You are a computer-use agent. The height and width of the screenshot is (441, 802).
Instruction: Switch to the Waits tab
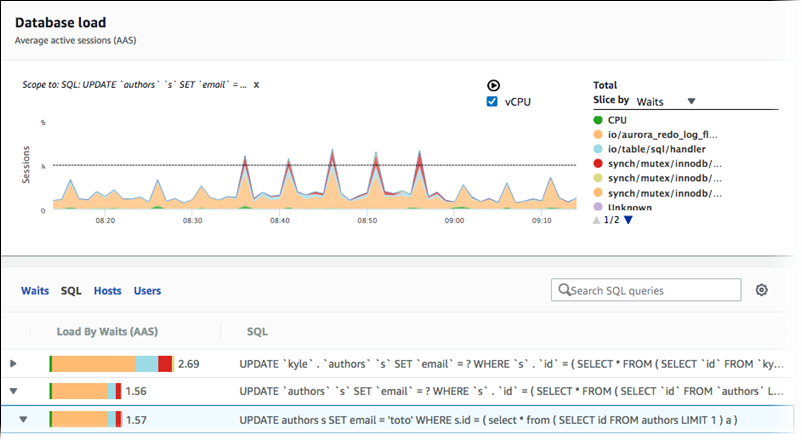coord(35,291)
